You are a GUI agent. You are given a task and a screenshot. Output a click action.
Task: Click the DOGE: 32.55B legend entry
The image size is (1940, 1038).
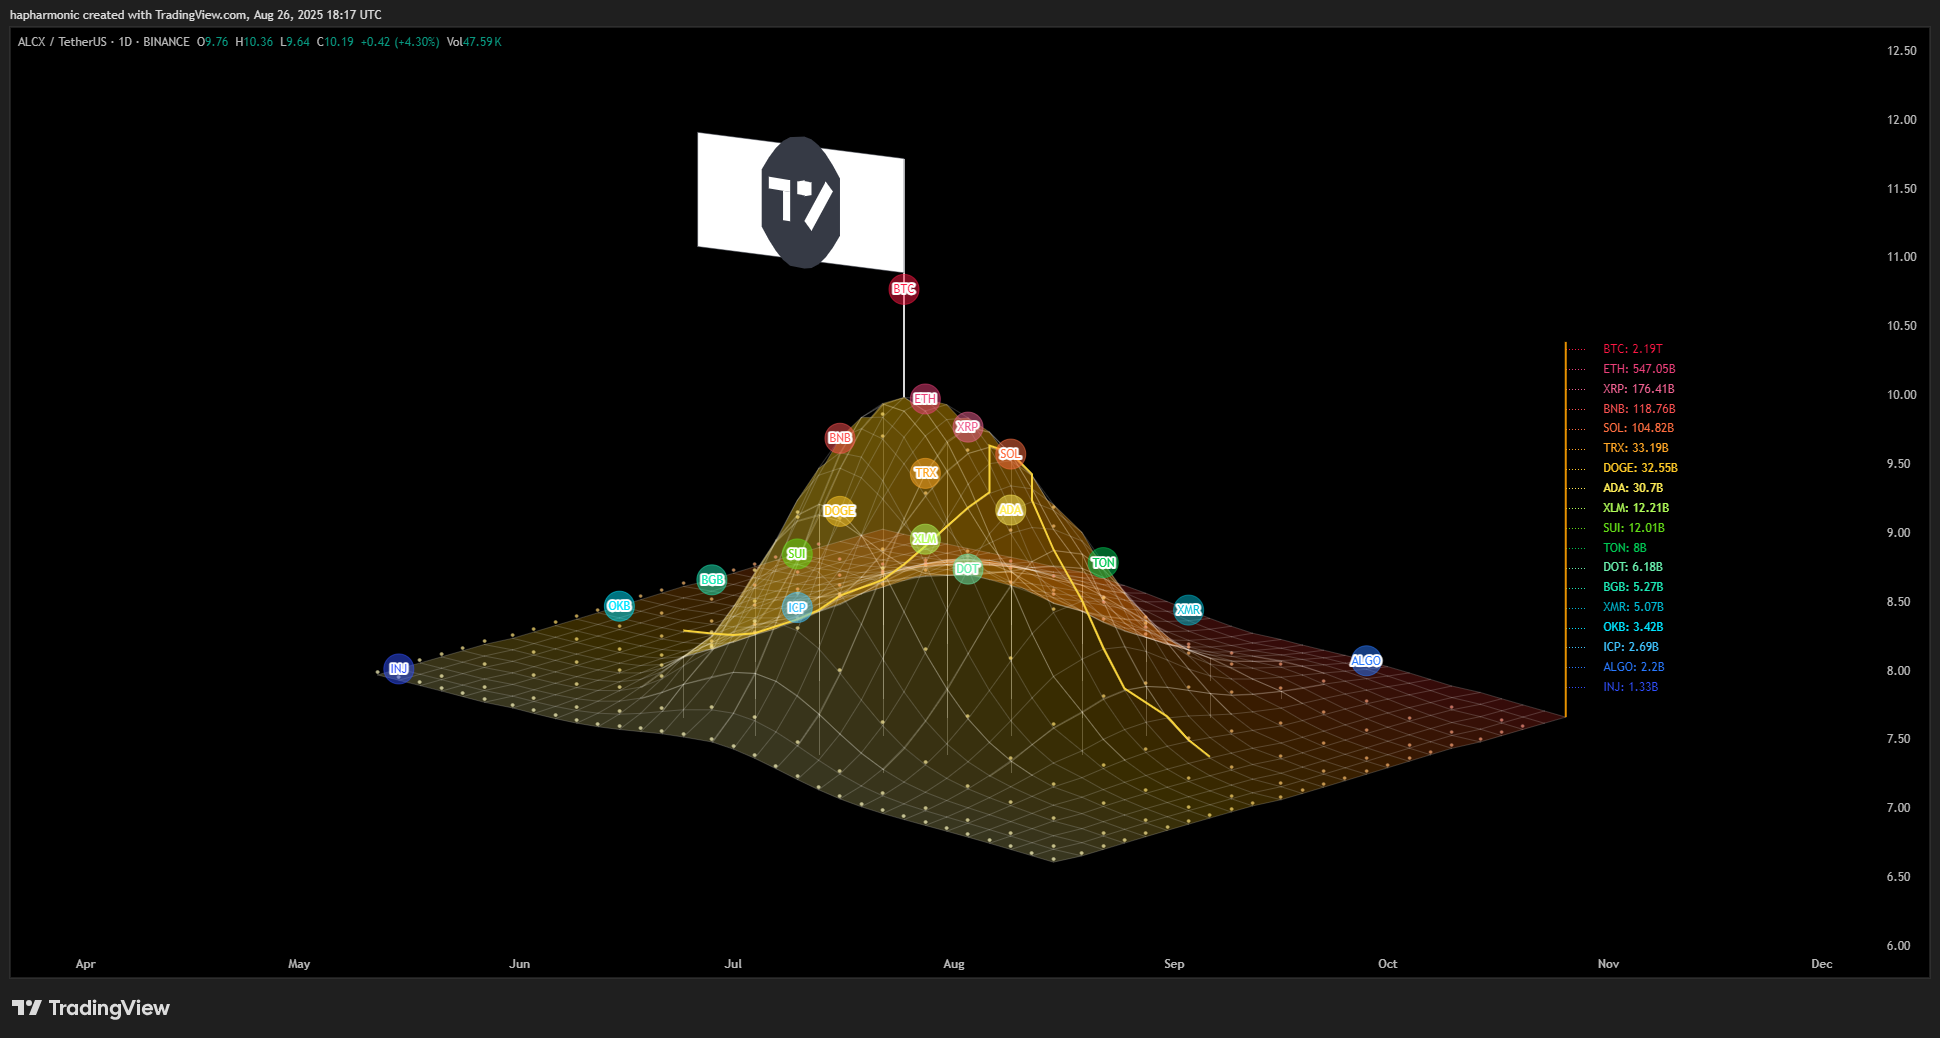point(1640,468)
